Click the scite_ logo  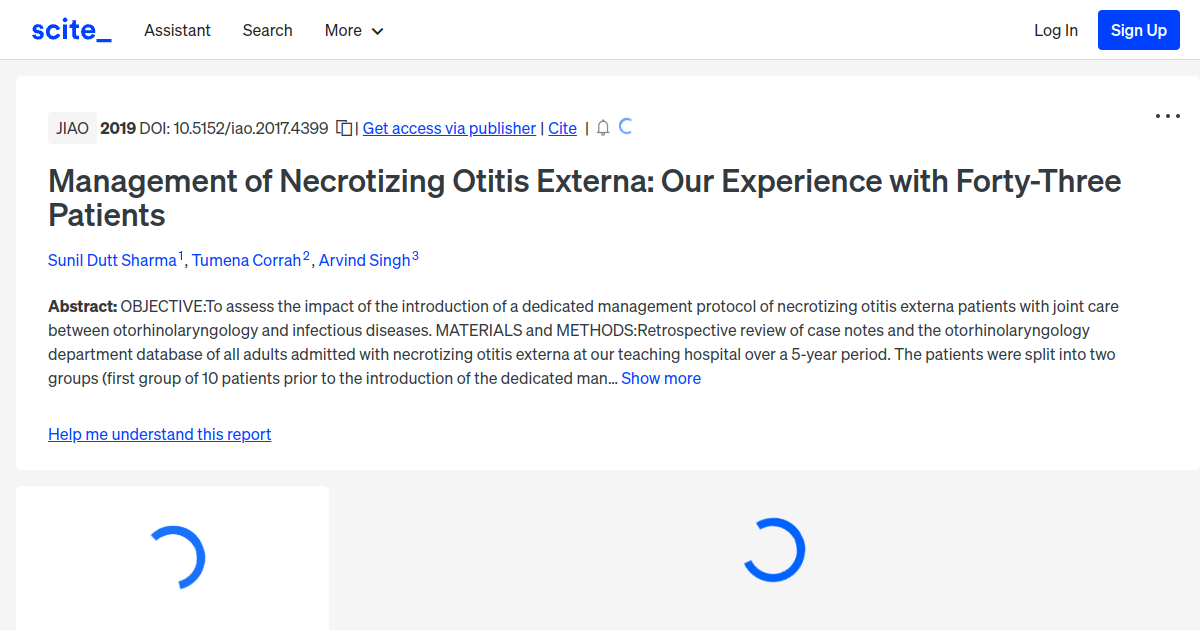[x=70, y=29]
